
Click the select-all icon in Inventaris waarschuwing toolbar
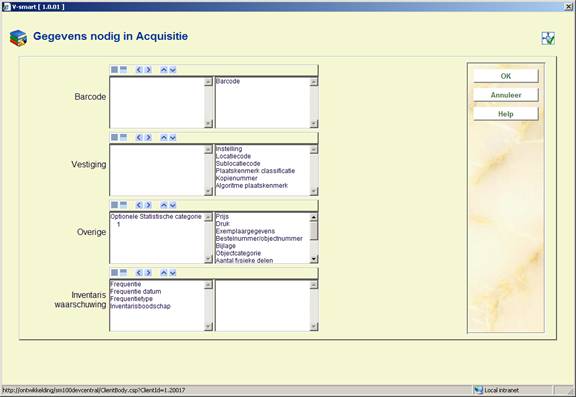(115, 273)
